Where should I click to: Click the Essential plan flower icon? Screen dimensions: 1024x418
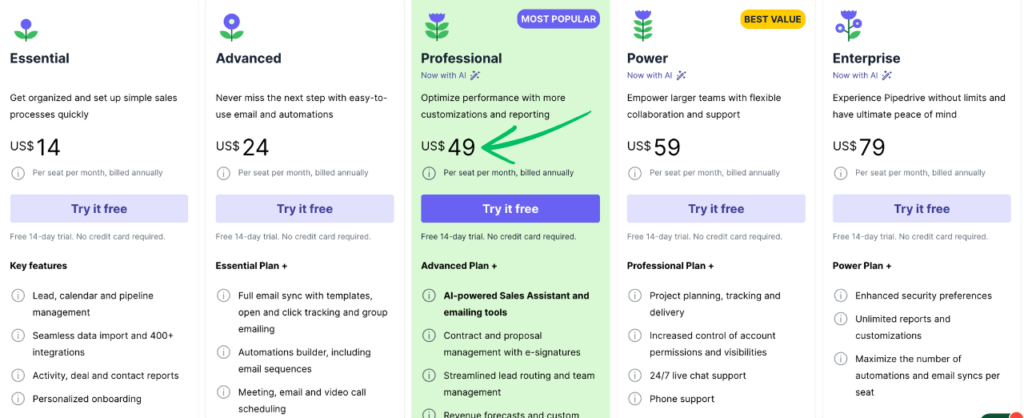coord(26,27)
